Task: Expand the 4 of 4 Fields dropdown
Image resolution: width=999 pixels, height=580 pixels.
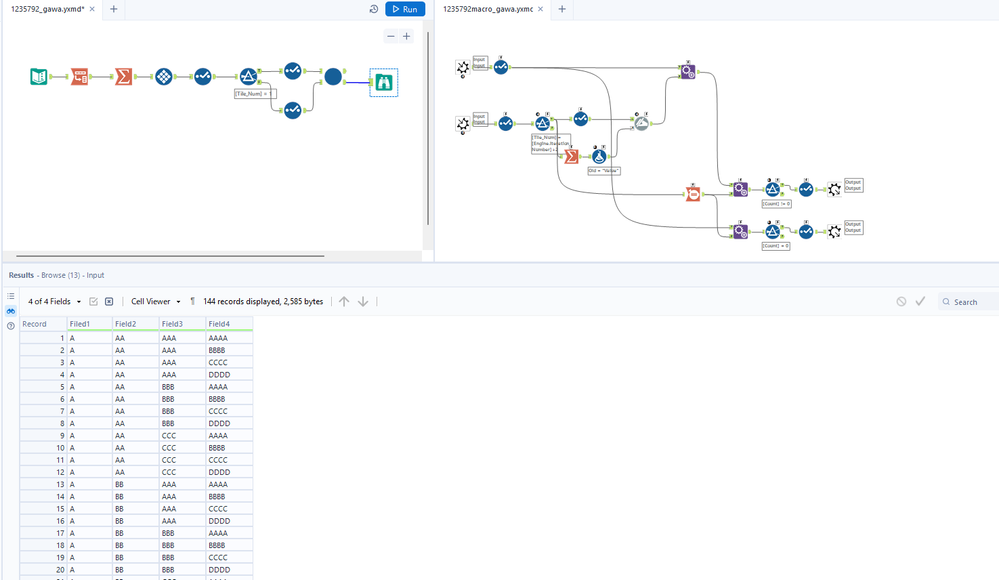Action: 55,301
